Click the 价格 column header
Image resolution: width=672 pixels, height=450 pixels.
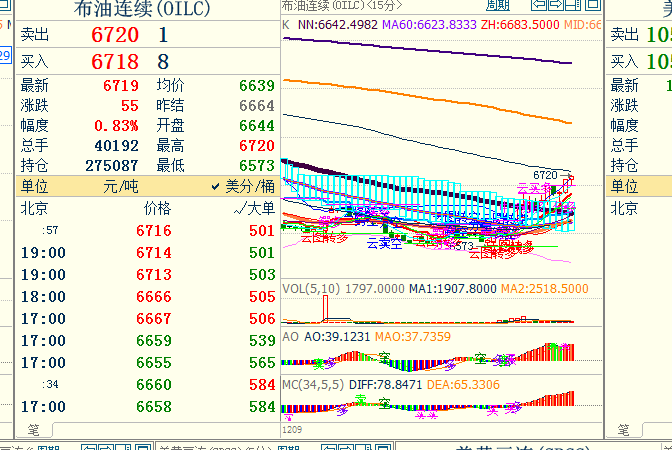pos(157,208)
